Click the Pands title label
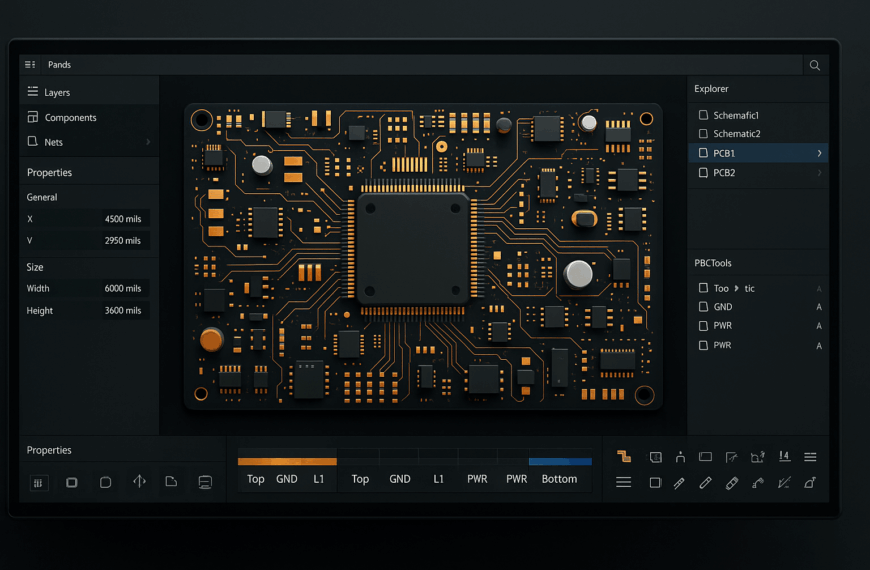Image resolution: width=870 pixels, height=570 pixels. [59, 65]
